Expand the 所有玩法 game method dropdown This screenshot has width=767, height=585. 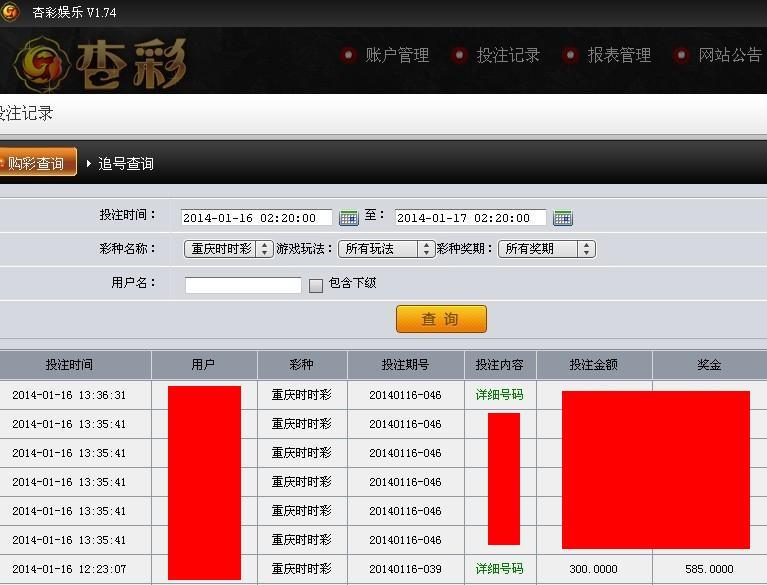(x=386, y=249)
